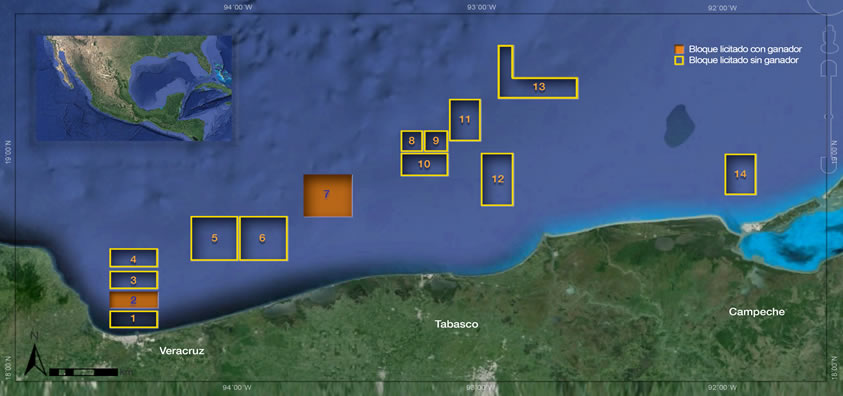Viewport: 843px width, 396px height.
Task: Click the small block numbered 9
Action: (x=436, y=141)
